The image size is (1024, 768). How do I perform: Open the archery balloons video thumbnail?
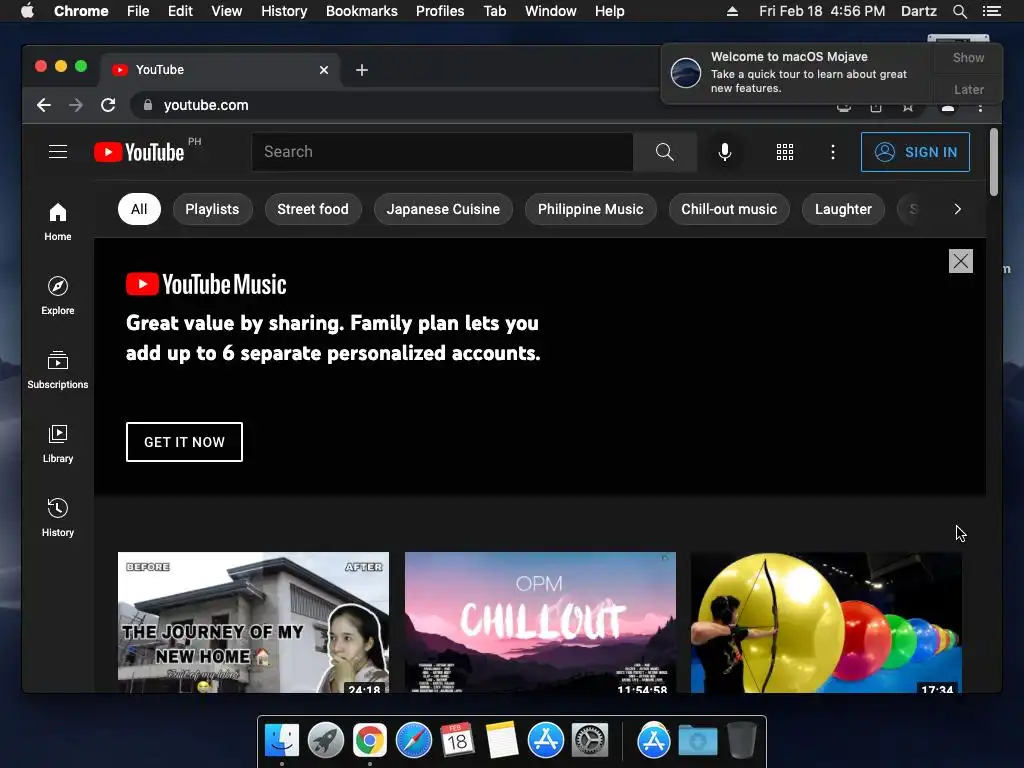click(826, 622)
